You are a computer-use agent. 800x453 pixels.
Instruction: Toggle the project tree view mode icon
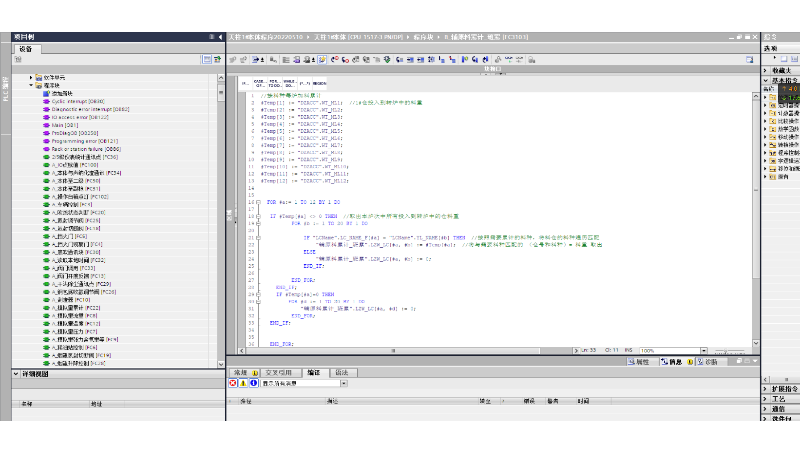(207, 60)
